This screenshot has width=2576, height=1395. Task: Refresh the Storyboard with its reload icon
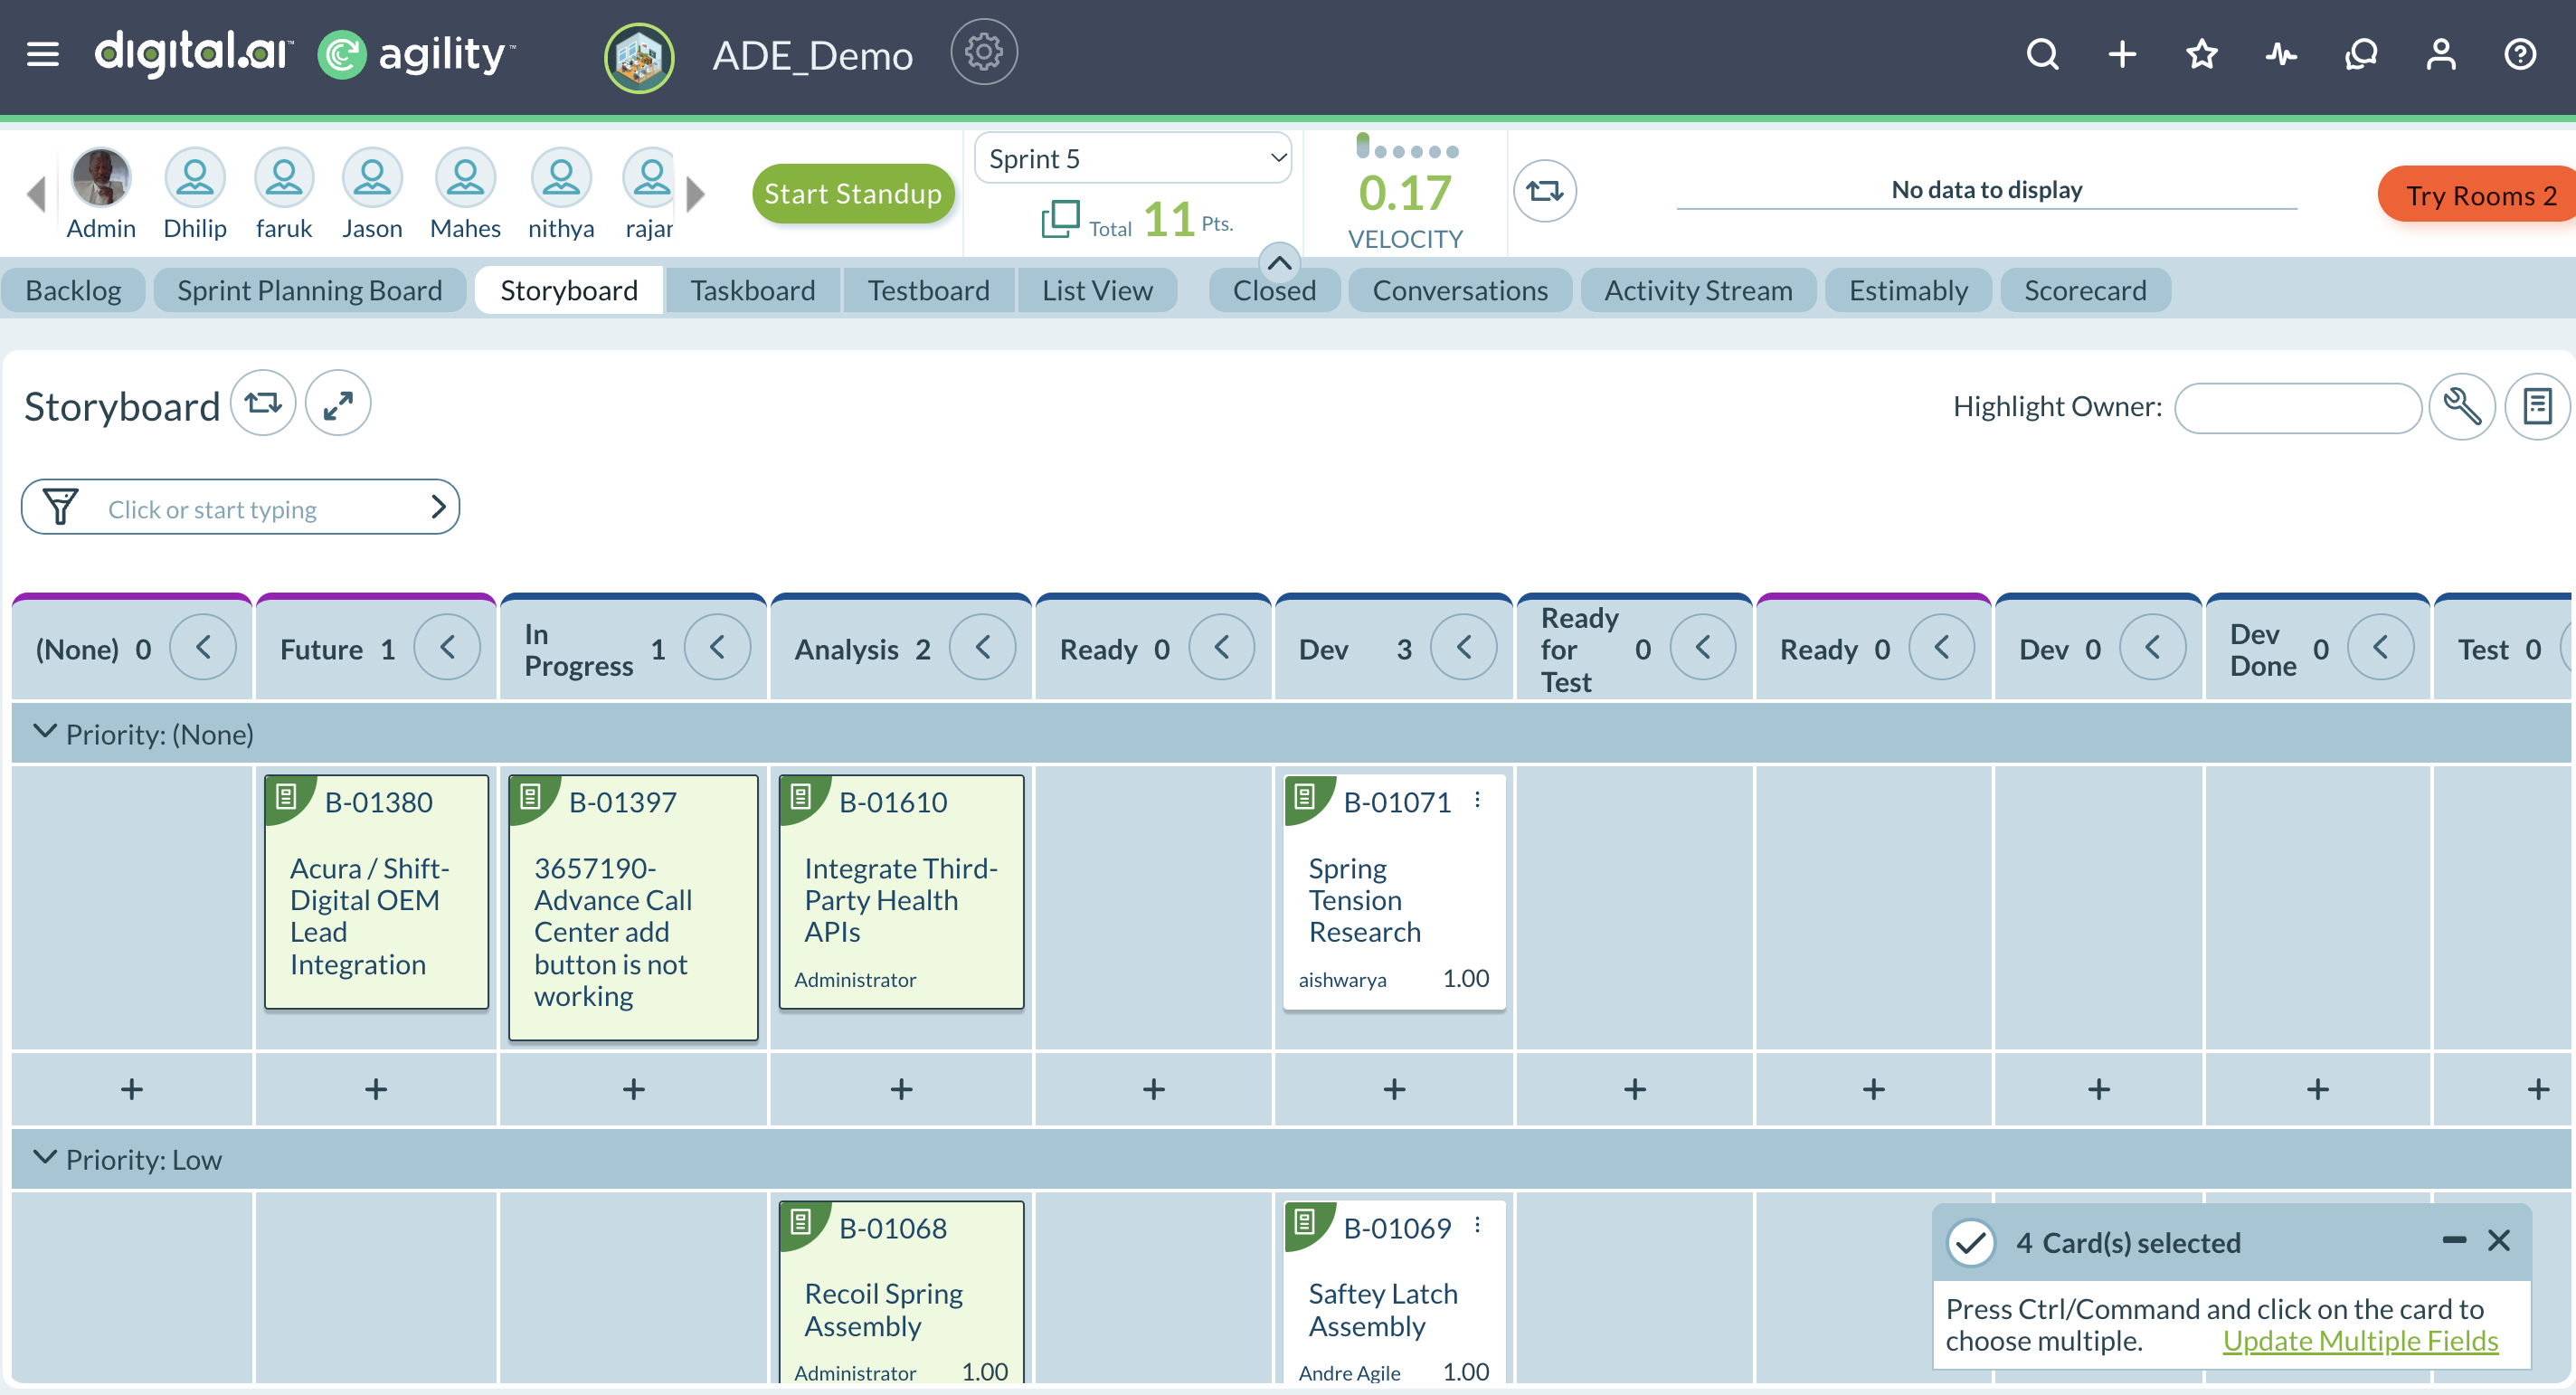point(263,404)
